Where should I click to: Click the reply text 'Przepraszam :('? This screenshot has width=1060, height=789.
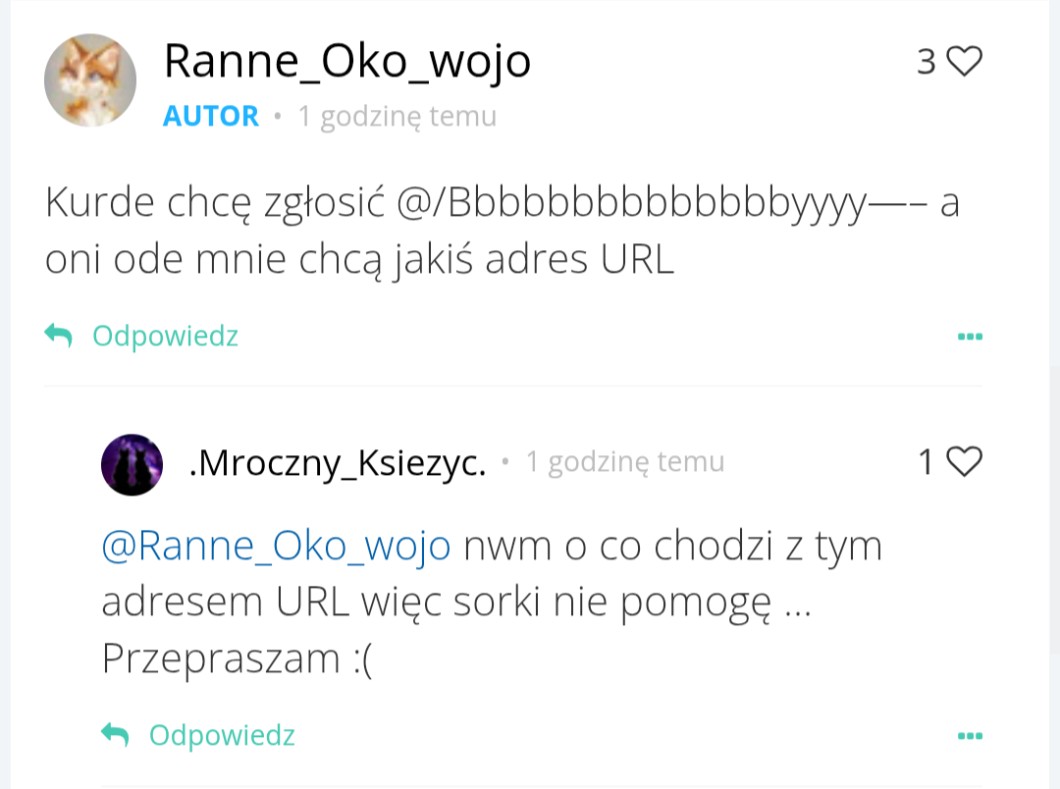point(237,660)
